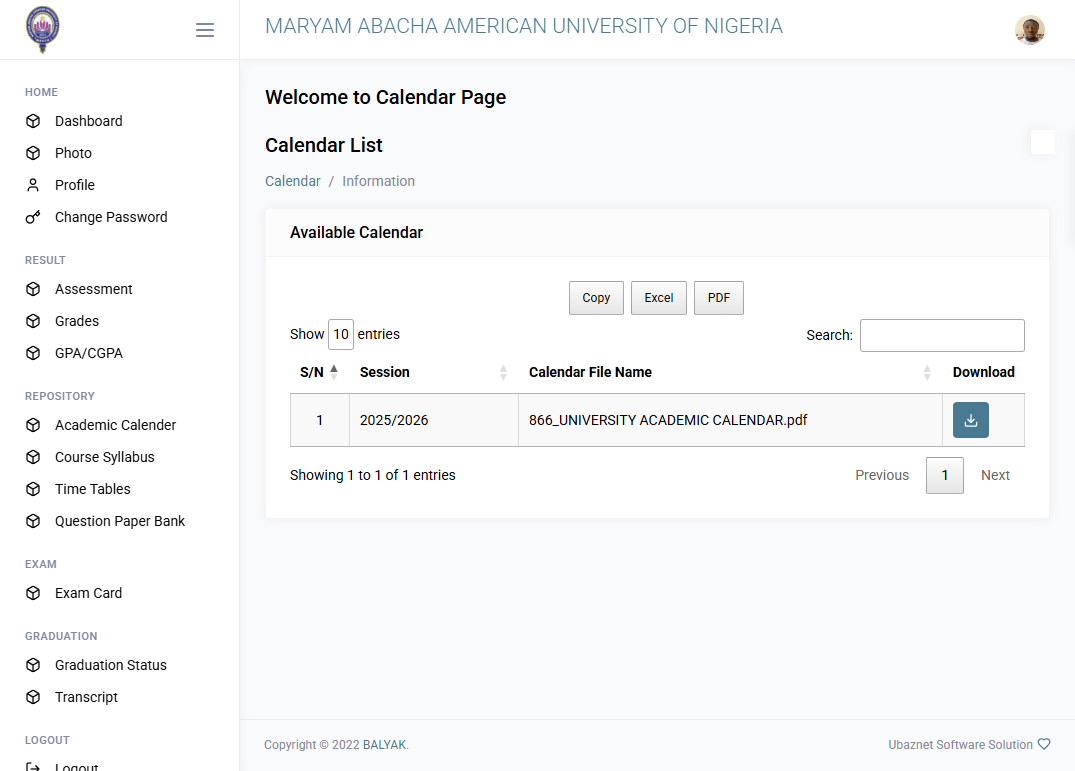Open the user profile avatar
The width and height of the screenshot is (1075, 771).
point(1029,29)
